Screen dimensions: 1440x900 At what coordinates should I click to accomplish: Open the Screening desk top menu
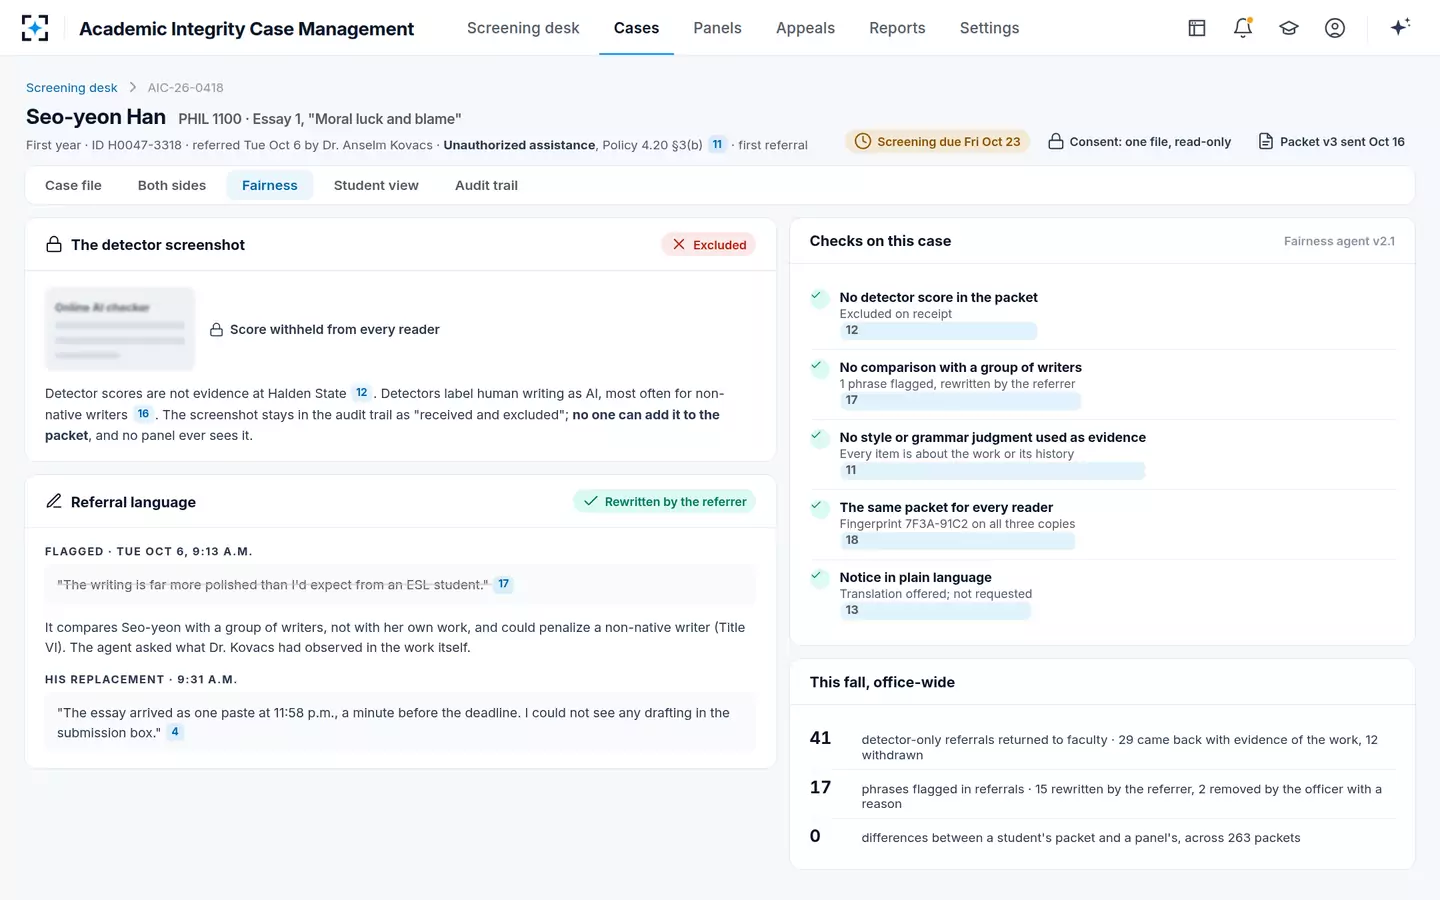[x=523, y=28]
